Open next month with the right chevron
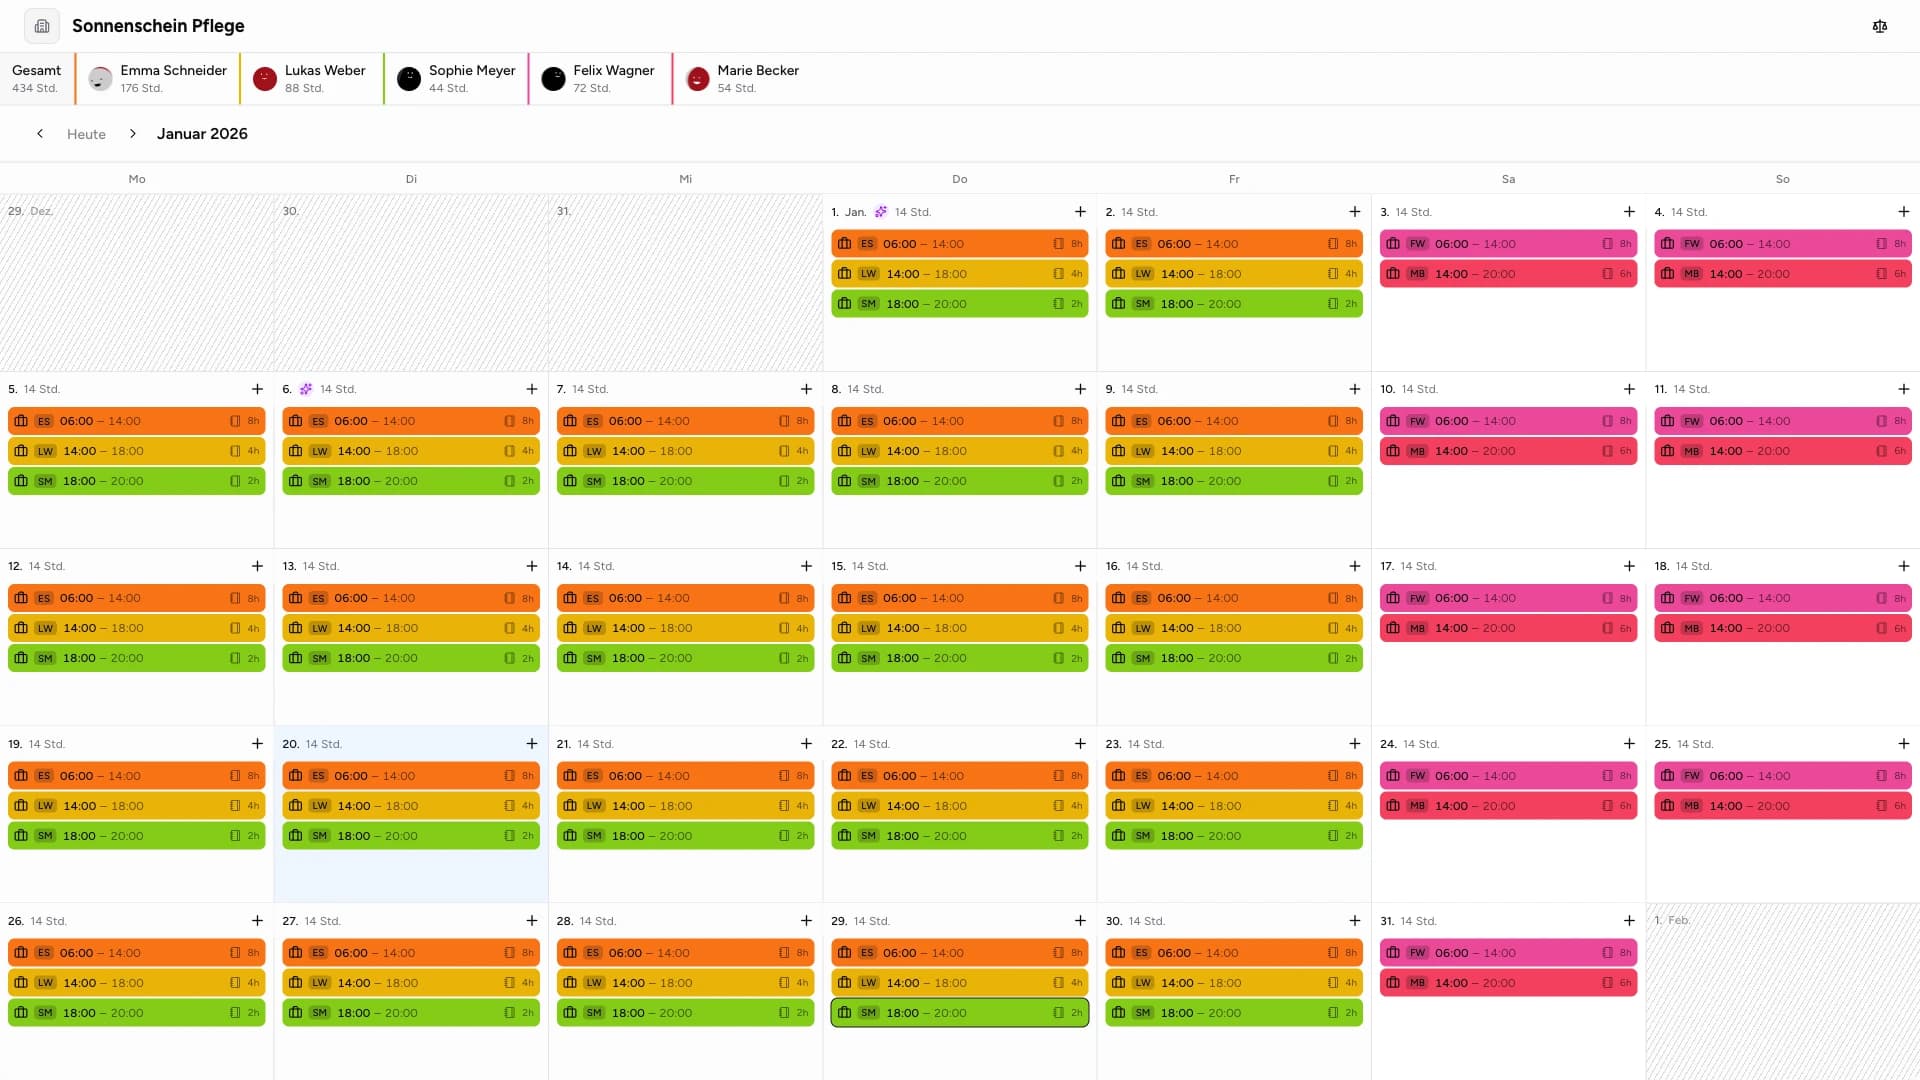 [133, 133]
